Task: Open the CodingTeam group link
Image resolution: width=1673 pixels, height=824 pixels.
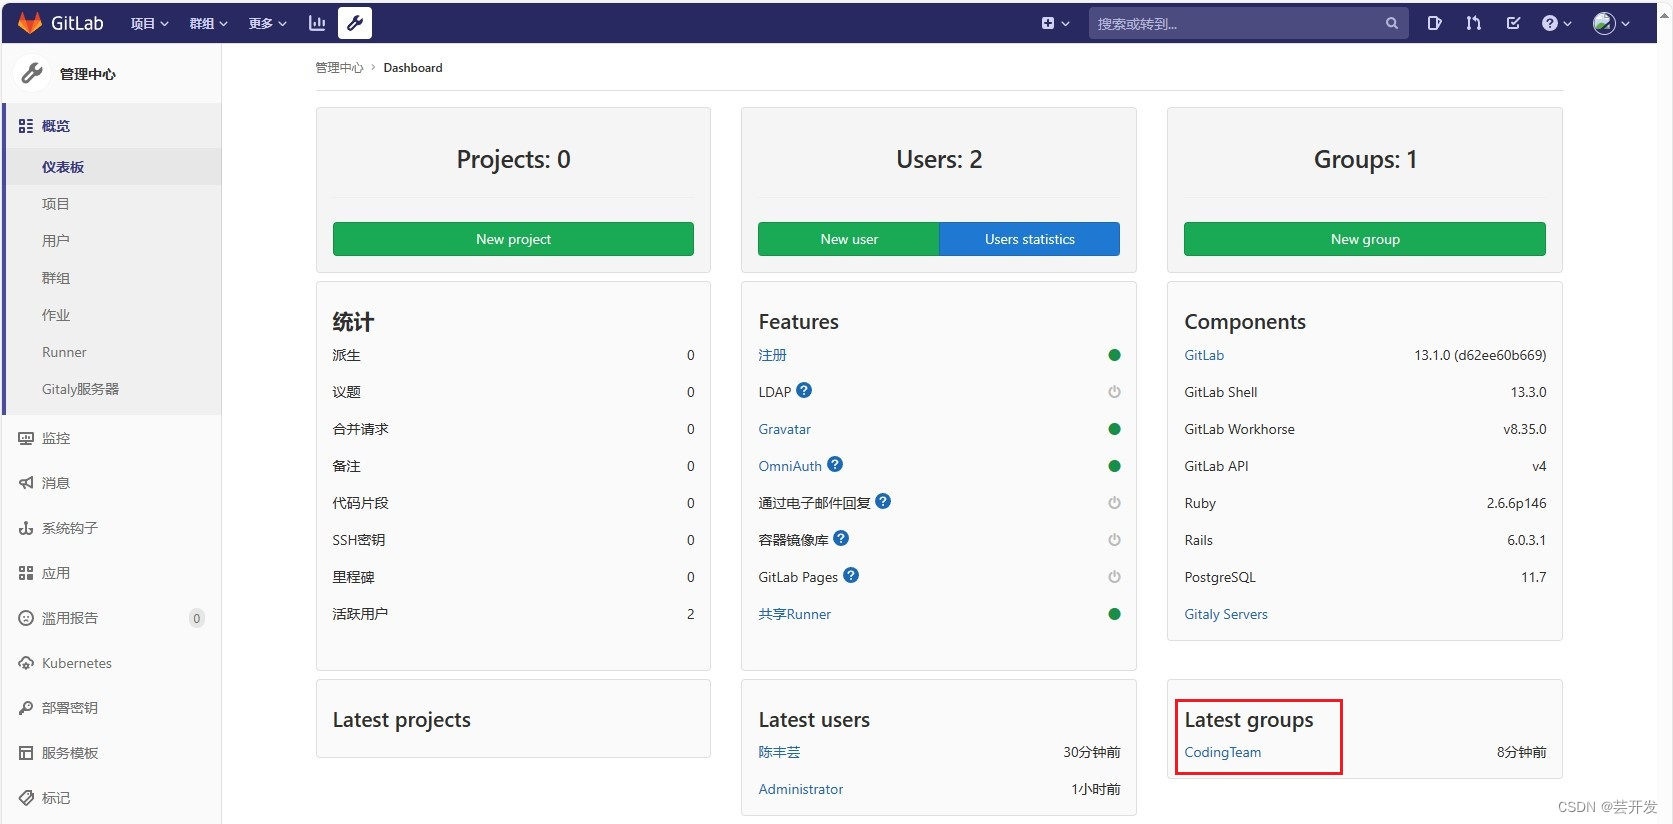Action: pyautogui.click(x=1222, y=752)
